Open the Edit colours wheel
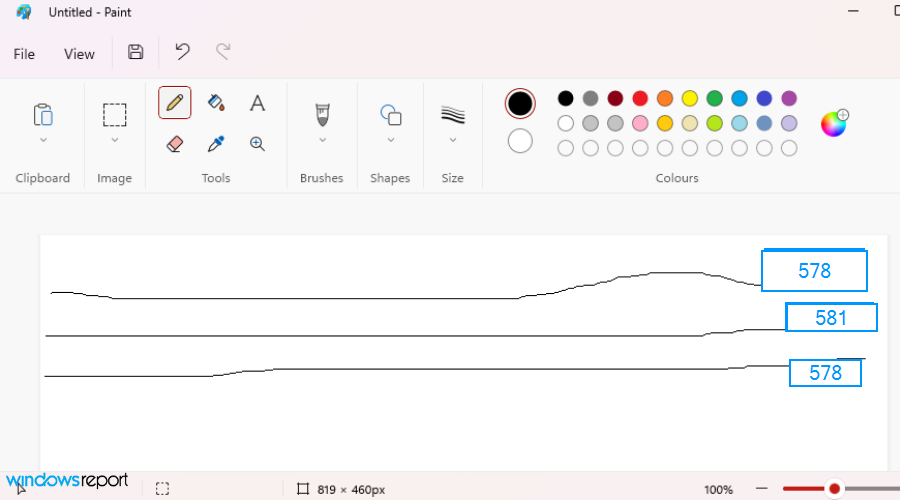The image size is (900, 500). pyautogui.click(x=834, y=123)
